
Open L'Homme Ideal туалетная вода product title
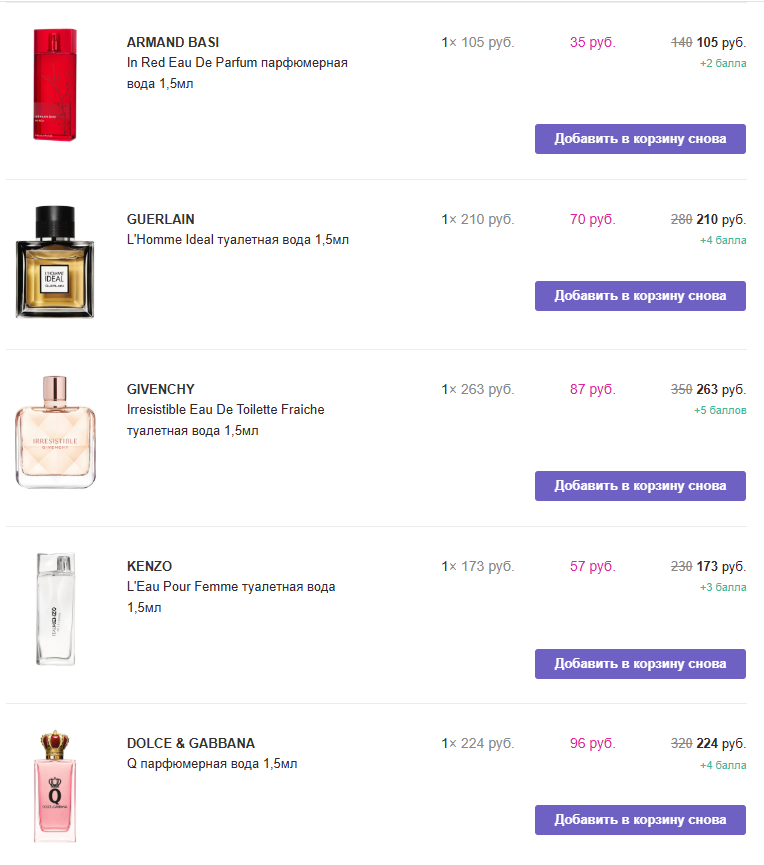tap(237, 240)
